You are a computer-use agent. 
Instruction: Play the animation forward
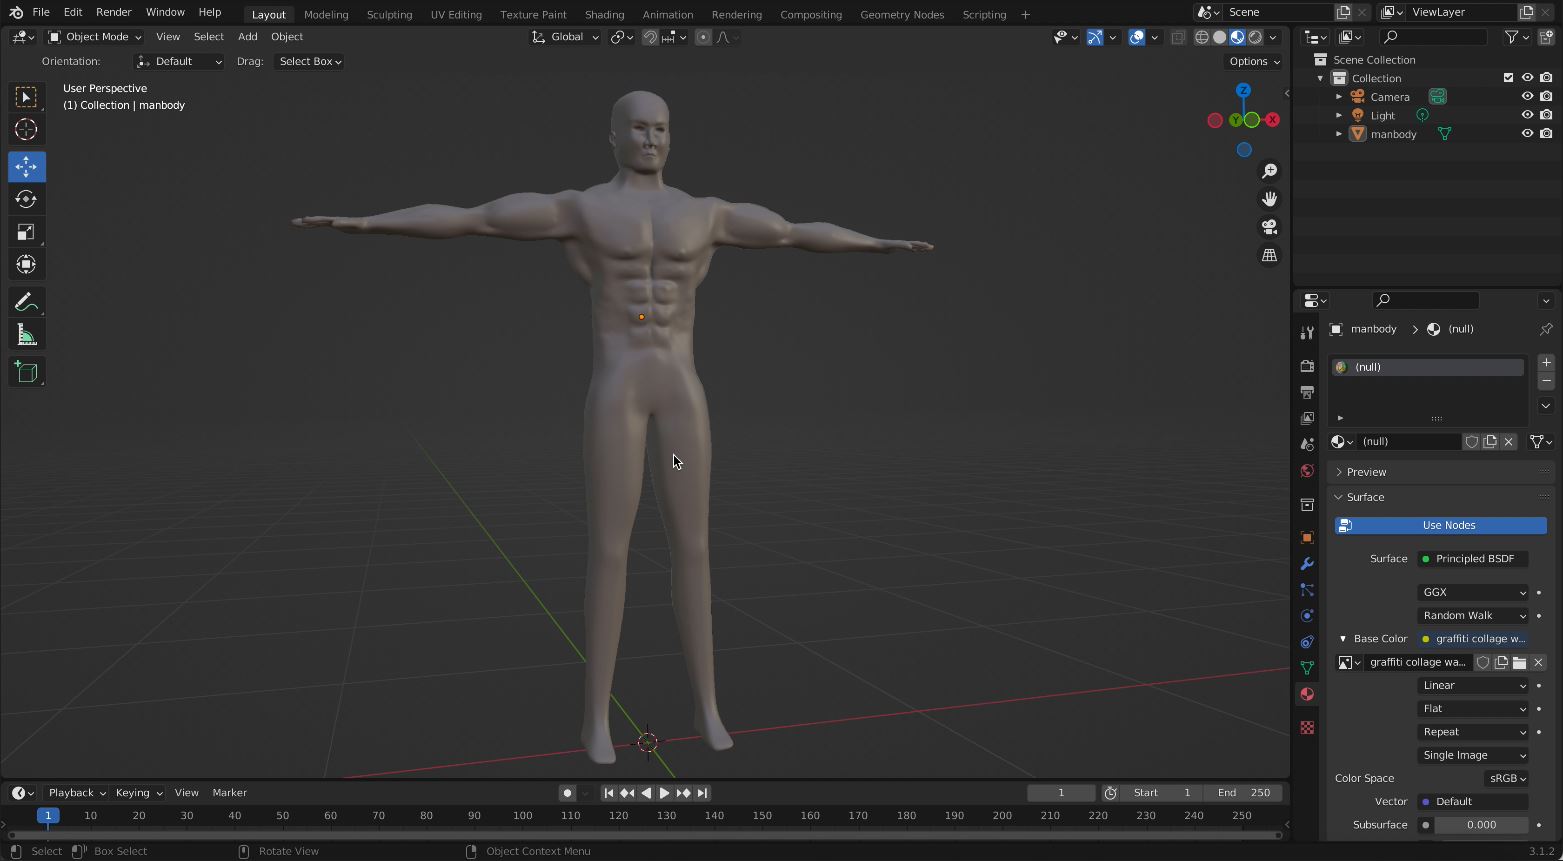664,793
